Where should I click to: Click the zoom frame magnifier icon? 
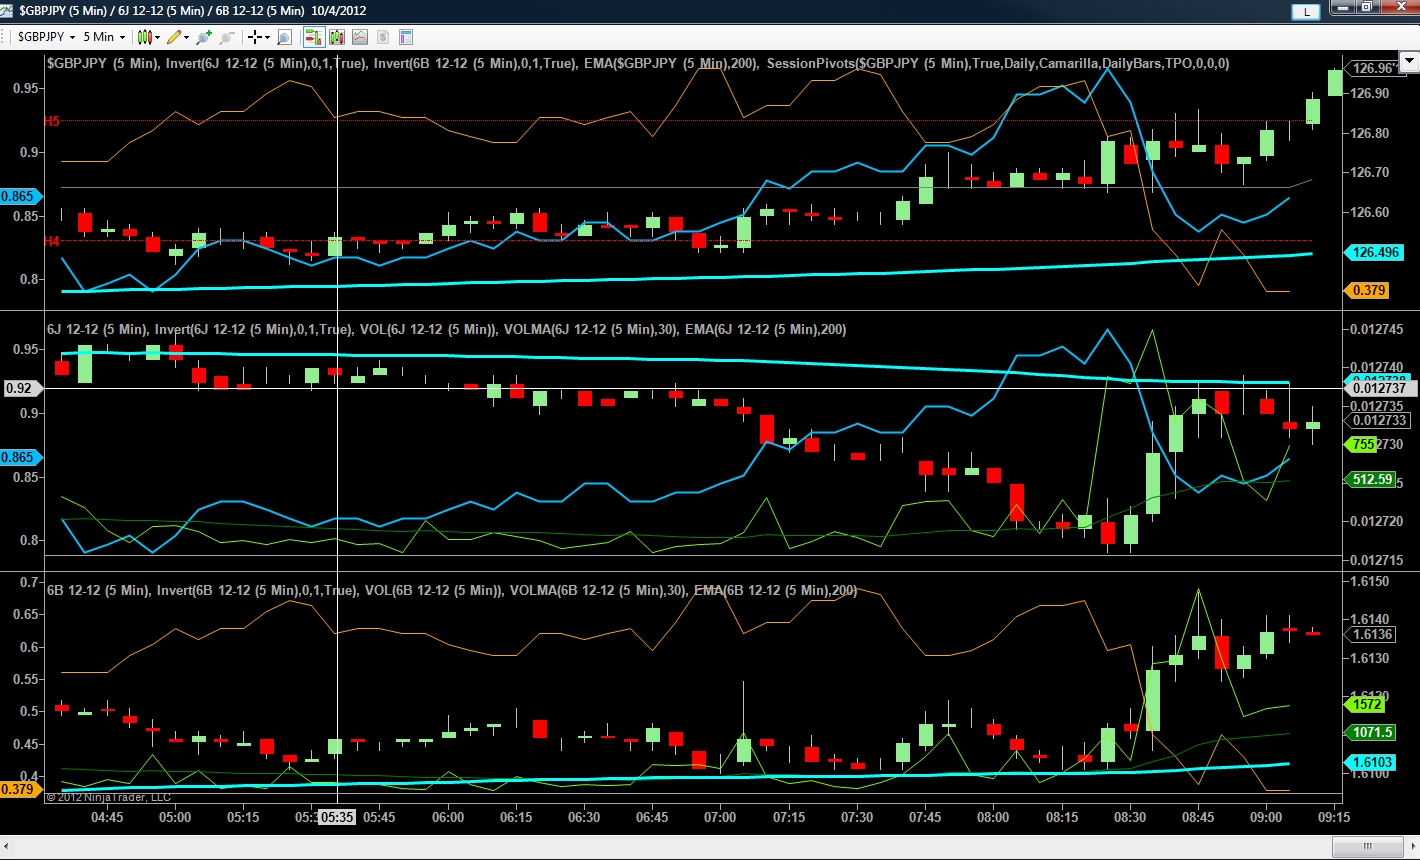point(284,37)
